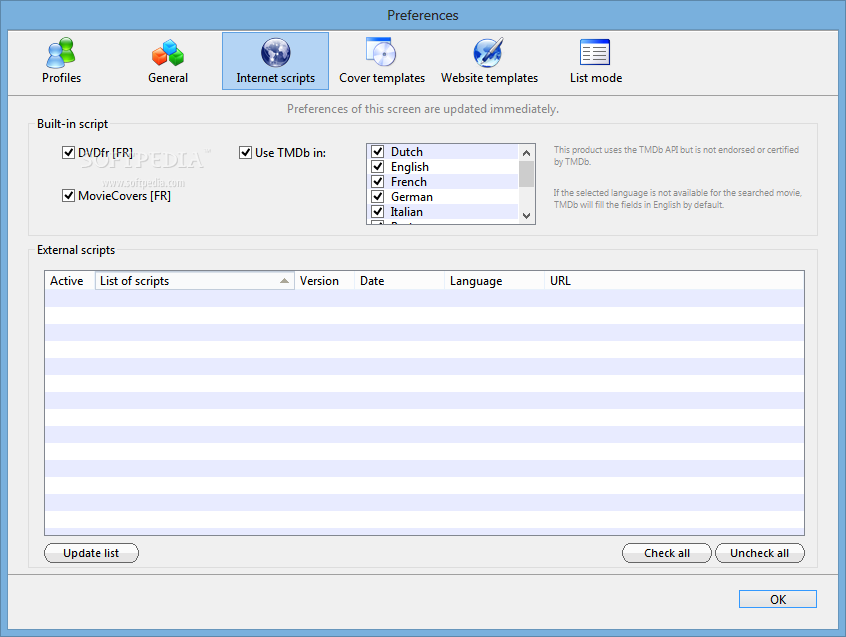The width and height of the screenshot is (846, 637).
Task: Open the Cover templates disc icon
Action: 381,52
